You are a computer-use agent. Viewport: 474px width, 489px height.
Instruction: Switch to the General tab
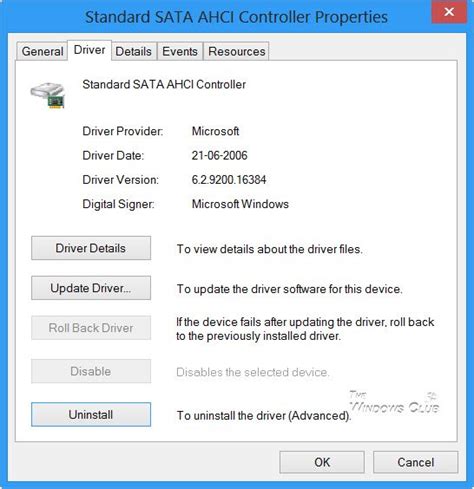point(42,51)
